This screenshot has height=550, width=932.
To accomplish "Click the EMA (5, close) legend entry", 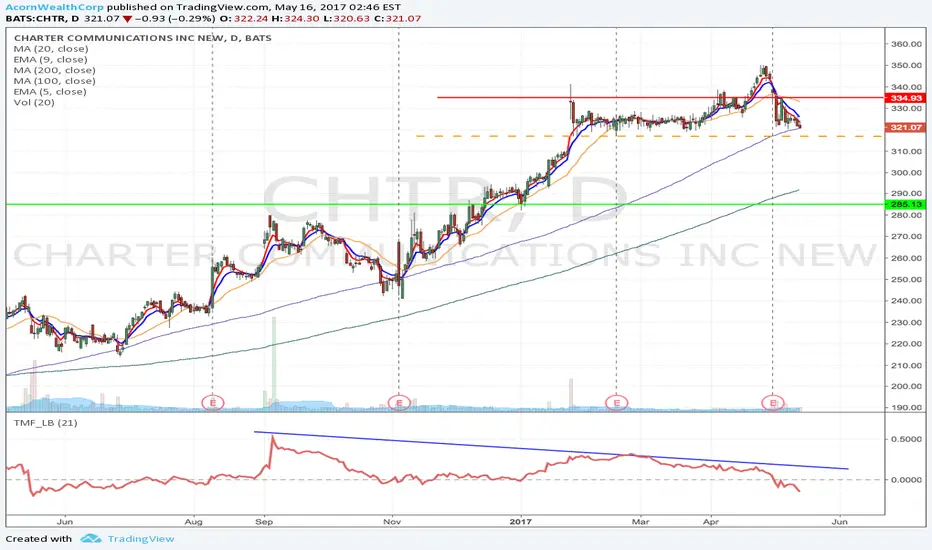I will click(50, 92).
